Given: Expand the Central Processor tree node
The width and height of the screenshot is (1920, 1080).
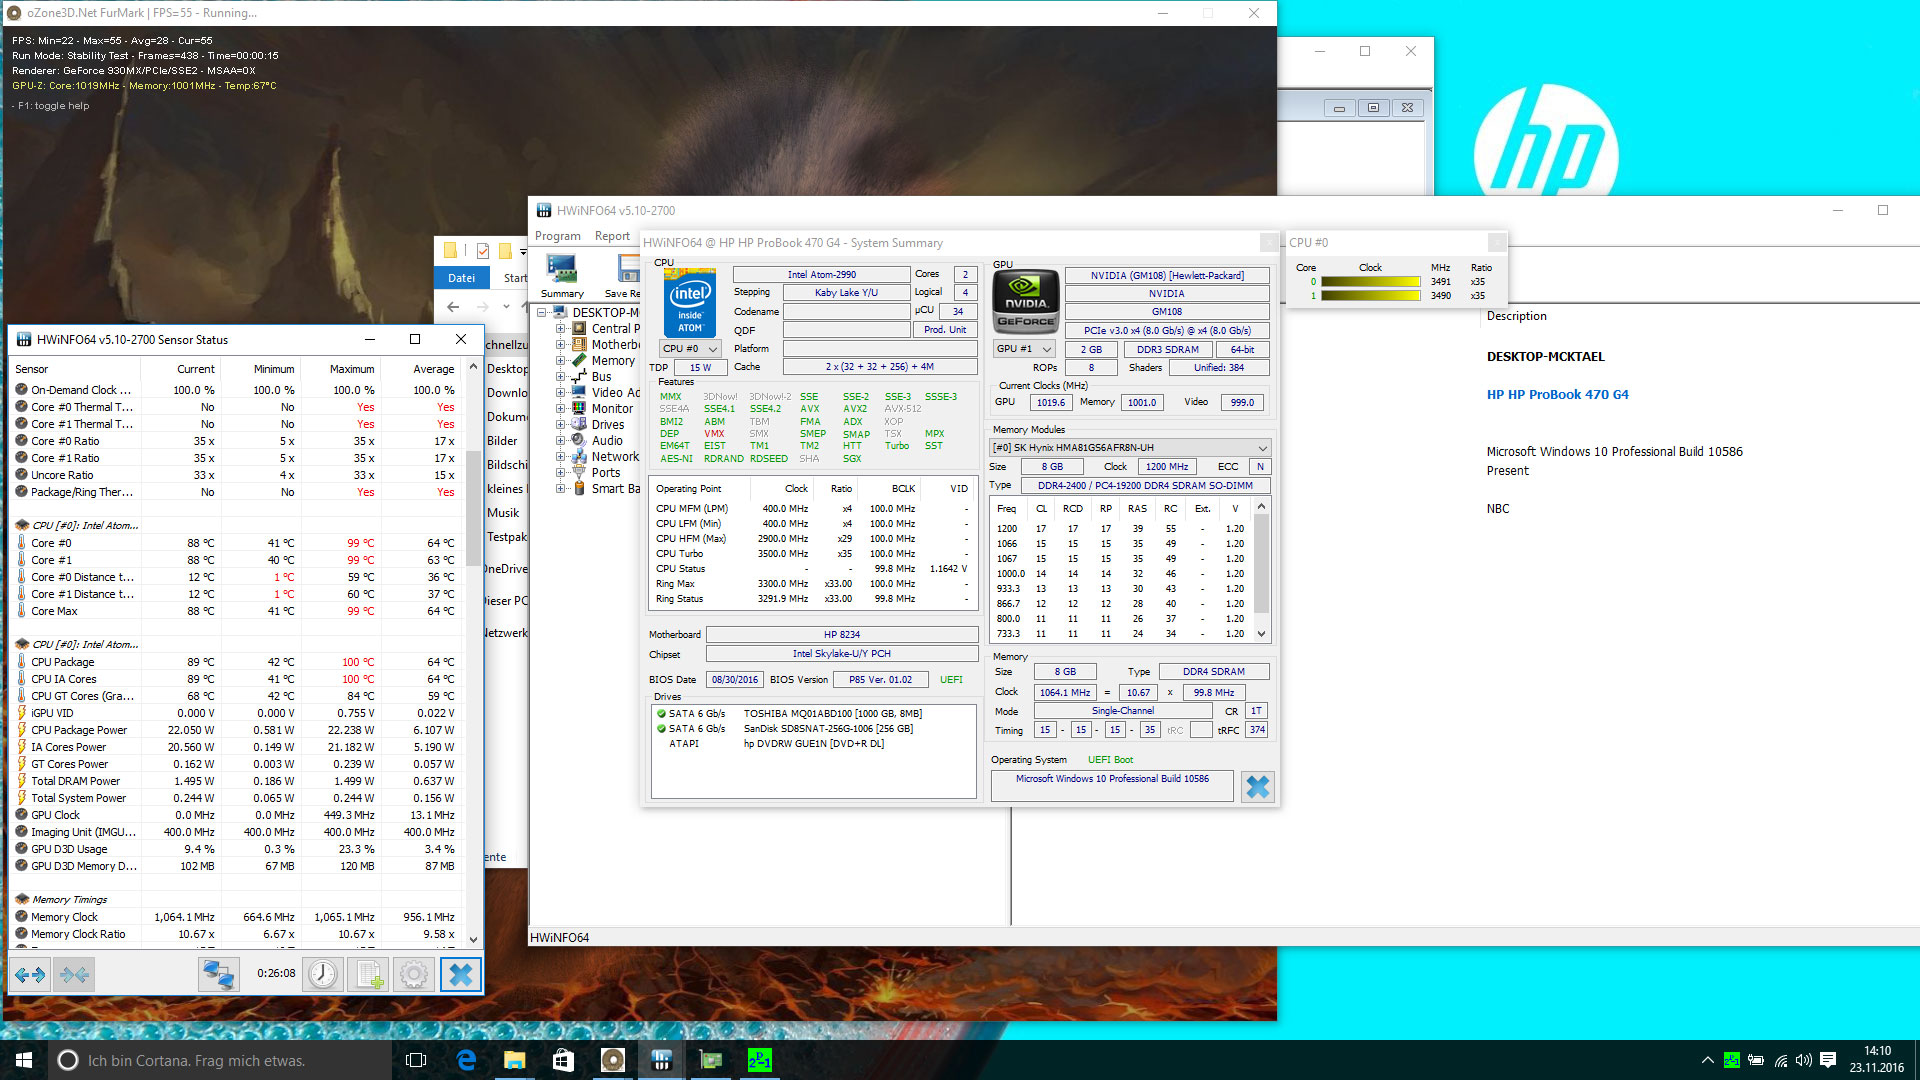Looking at the screenshot, I should click(561, 329).
